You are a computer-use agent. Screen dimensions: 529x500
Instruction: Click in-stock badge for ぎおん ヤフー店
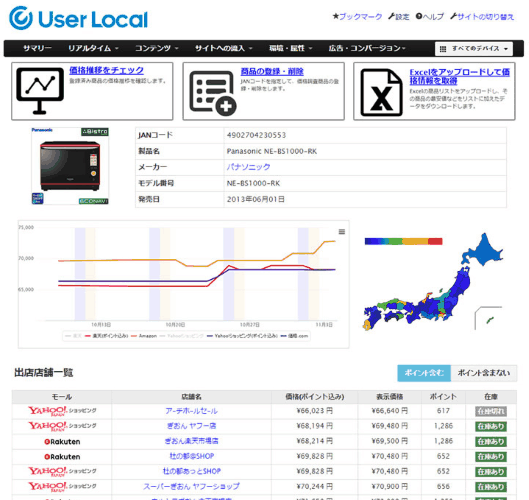click(491, 426)
